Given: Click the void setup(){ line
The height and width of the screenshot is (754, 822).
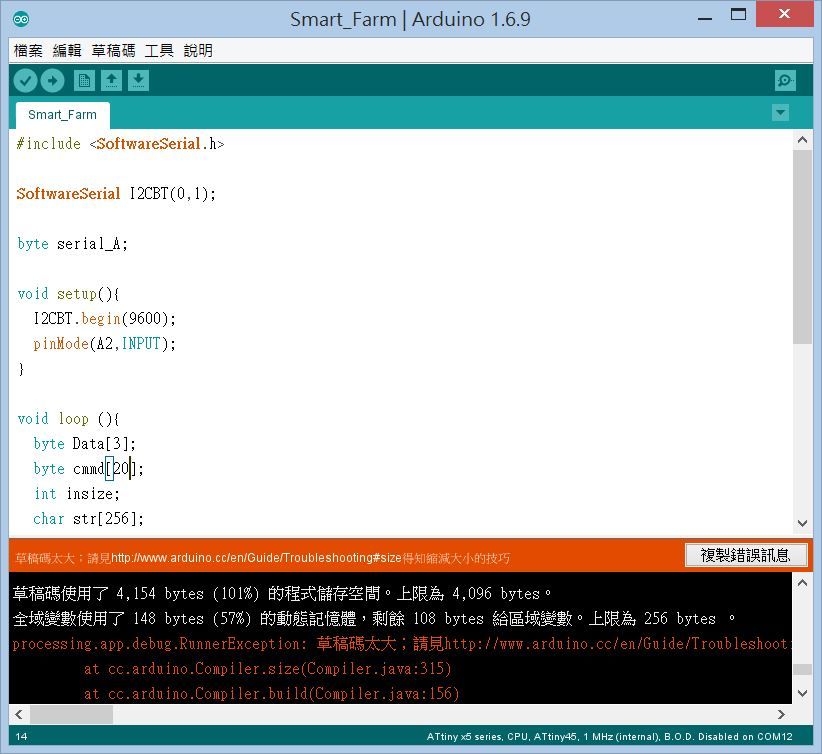Looking at the screenshot, I should (x=68, y=294).
